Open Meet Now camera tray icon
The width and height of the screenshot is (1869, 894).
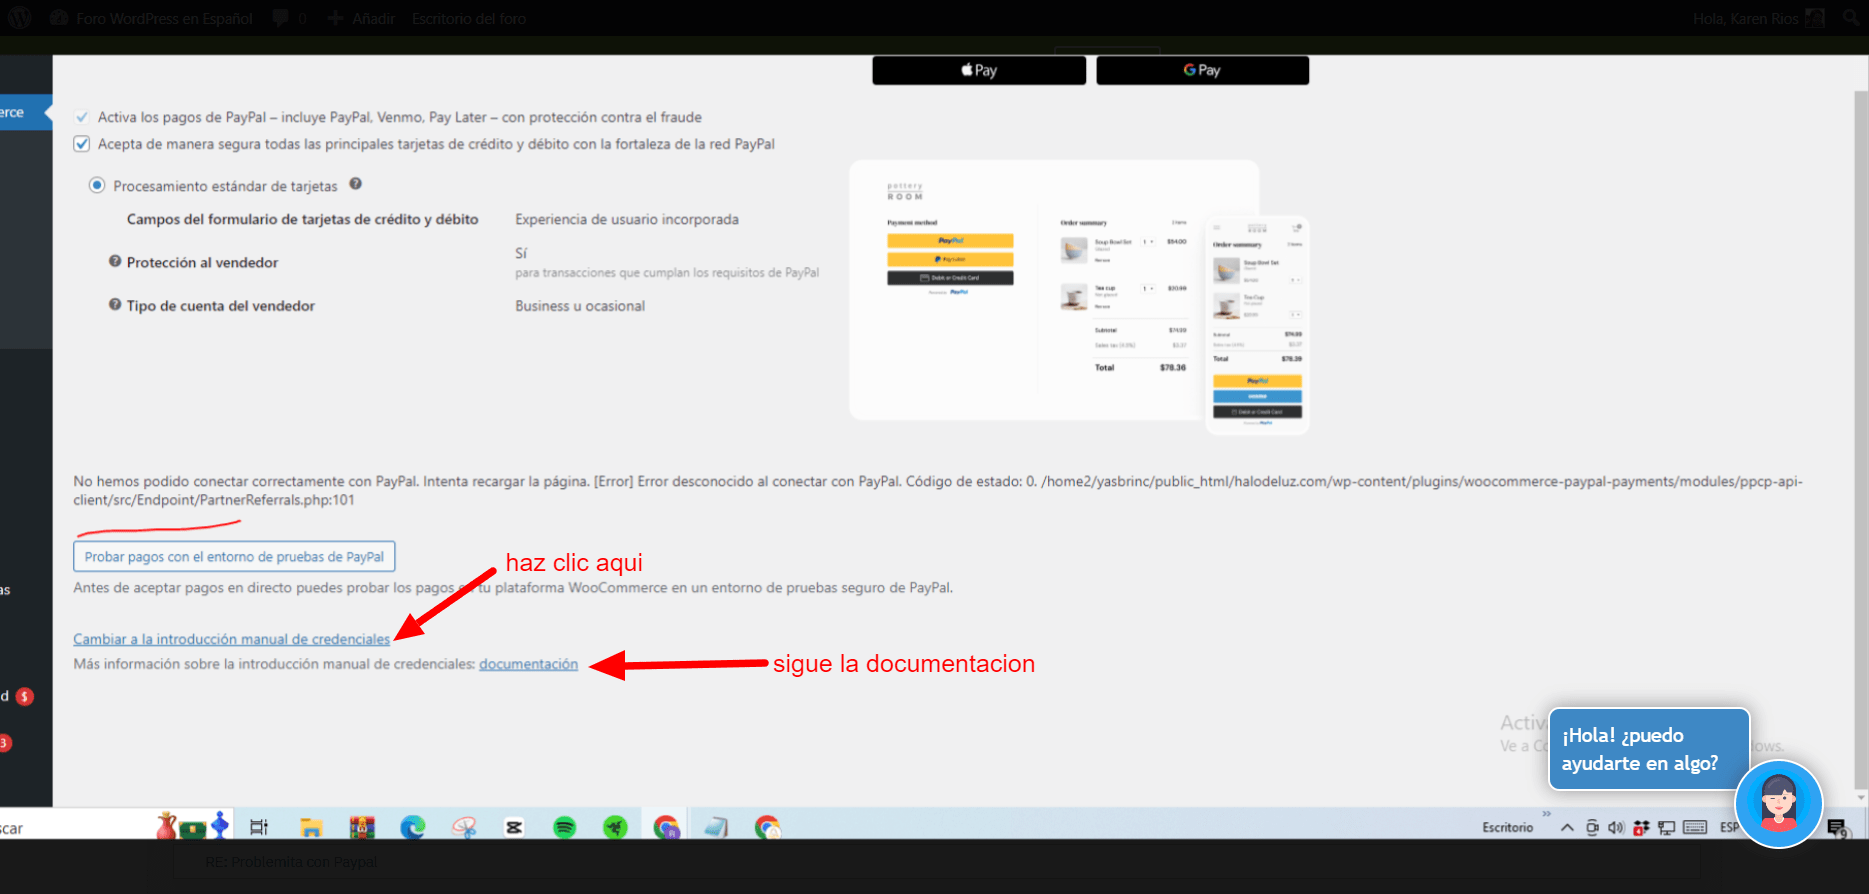(1592, 827)
